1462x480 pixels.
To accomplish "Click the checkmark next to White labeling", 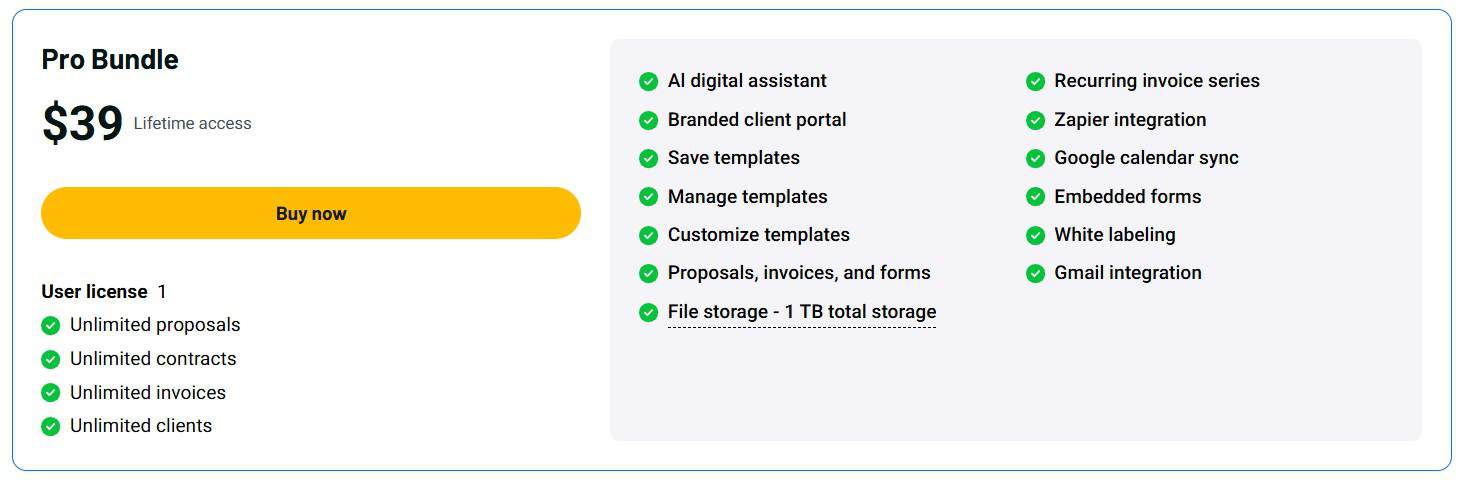I will [x=1035, y=235].
